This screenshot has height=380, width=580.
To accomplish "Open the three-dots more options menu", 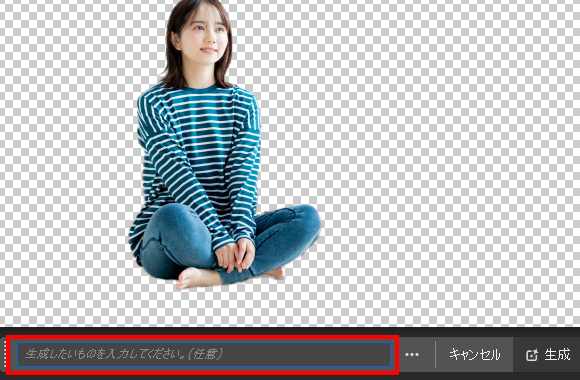I will coord(412,355).
